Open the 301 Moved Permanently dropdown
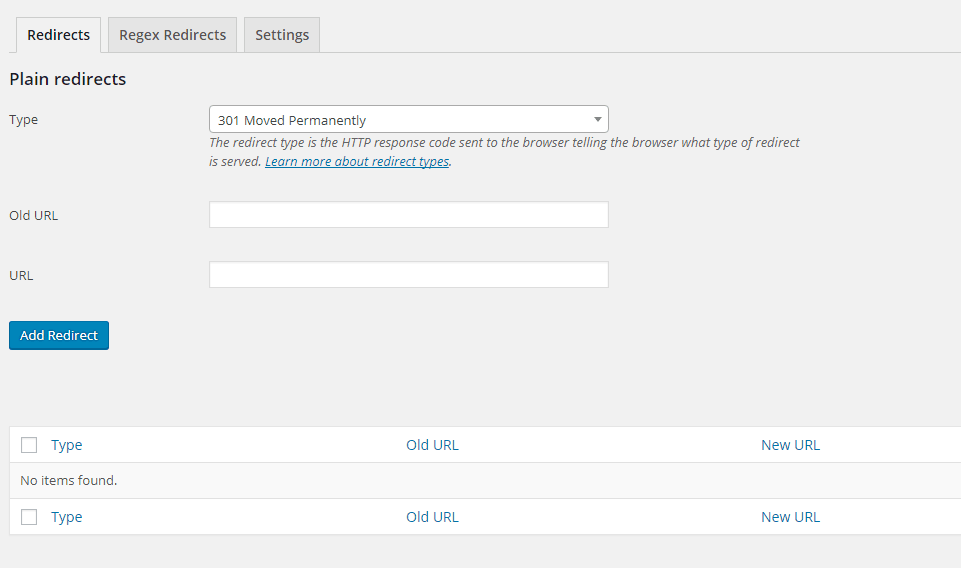Viewport: 961px width, 568px height. pos(408,120)
